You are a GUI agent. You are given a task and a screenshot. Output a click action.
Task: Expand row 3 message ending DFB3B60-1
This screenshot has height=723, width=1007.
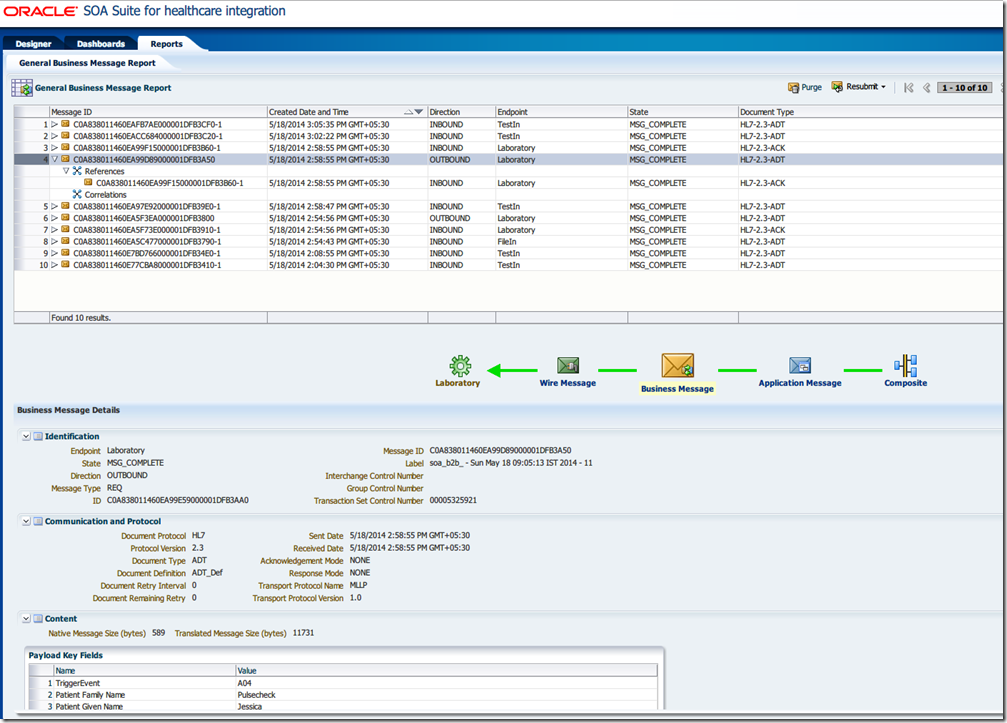(x=55, y=148)
